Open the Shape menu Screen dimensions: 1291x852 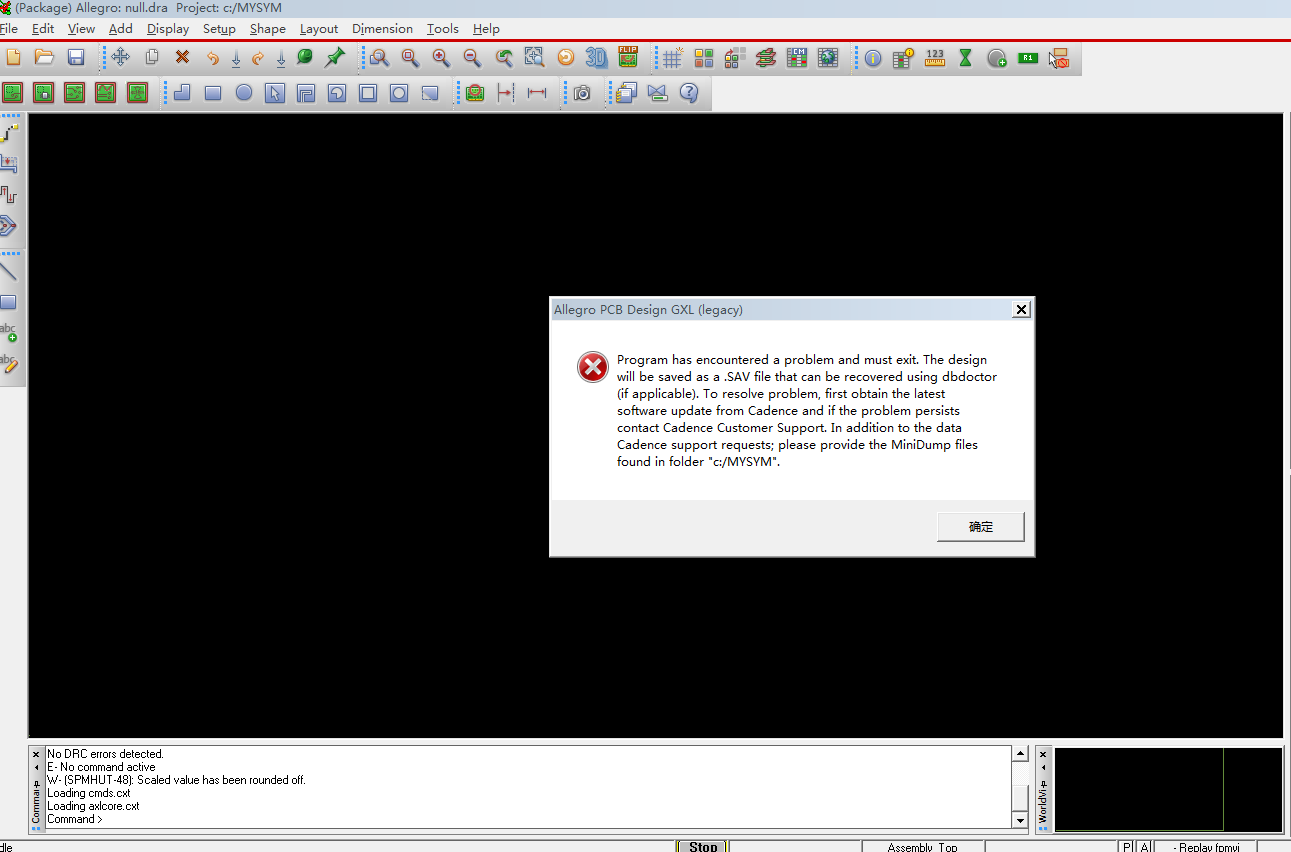coord(268,29)
